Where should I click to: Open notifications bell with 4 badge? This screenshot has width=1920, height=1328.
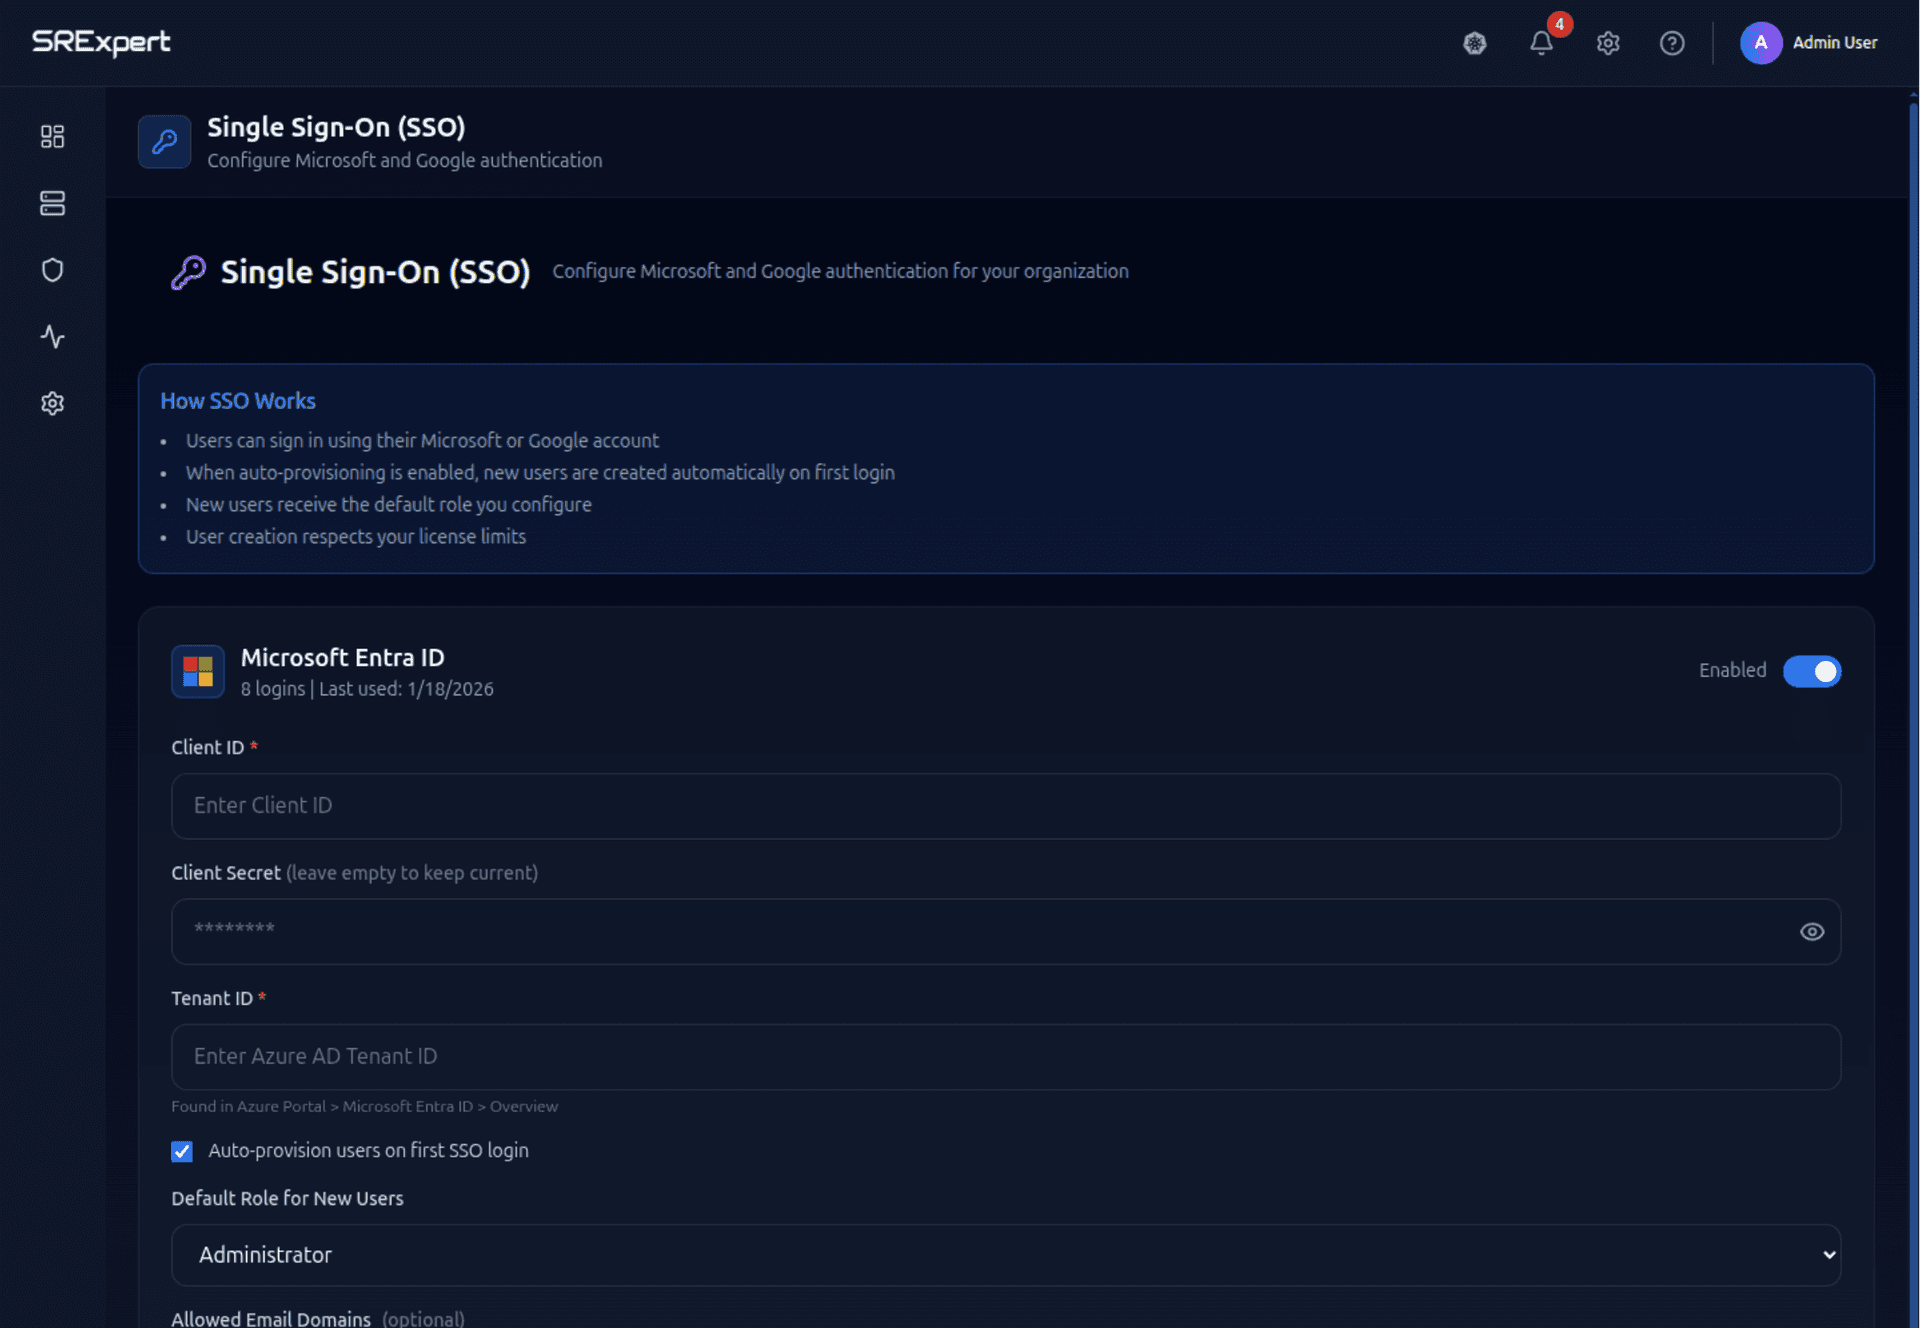click(1541, 43)
